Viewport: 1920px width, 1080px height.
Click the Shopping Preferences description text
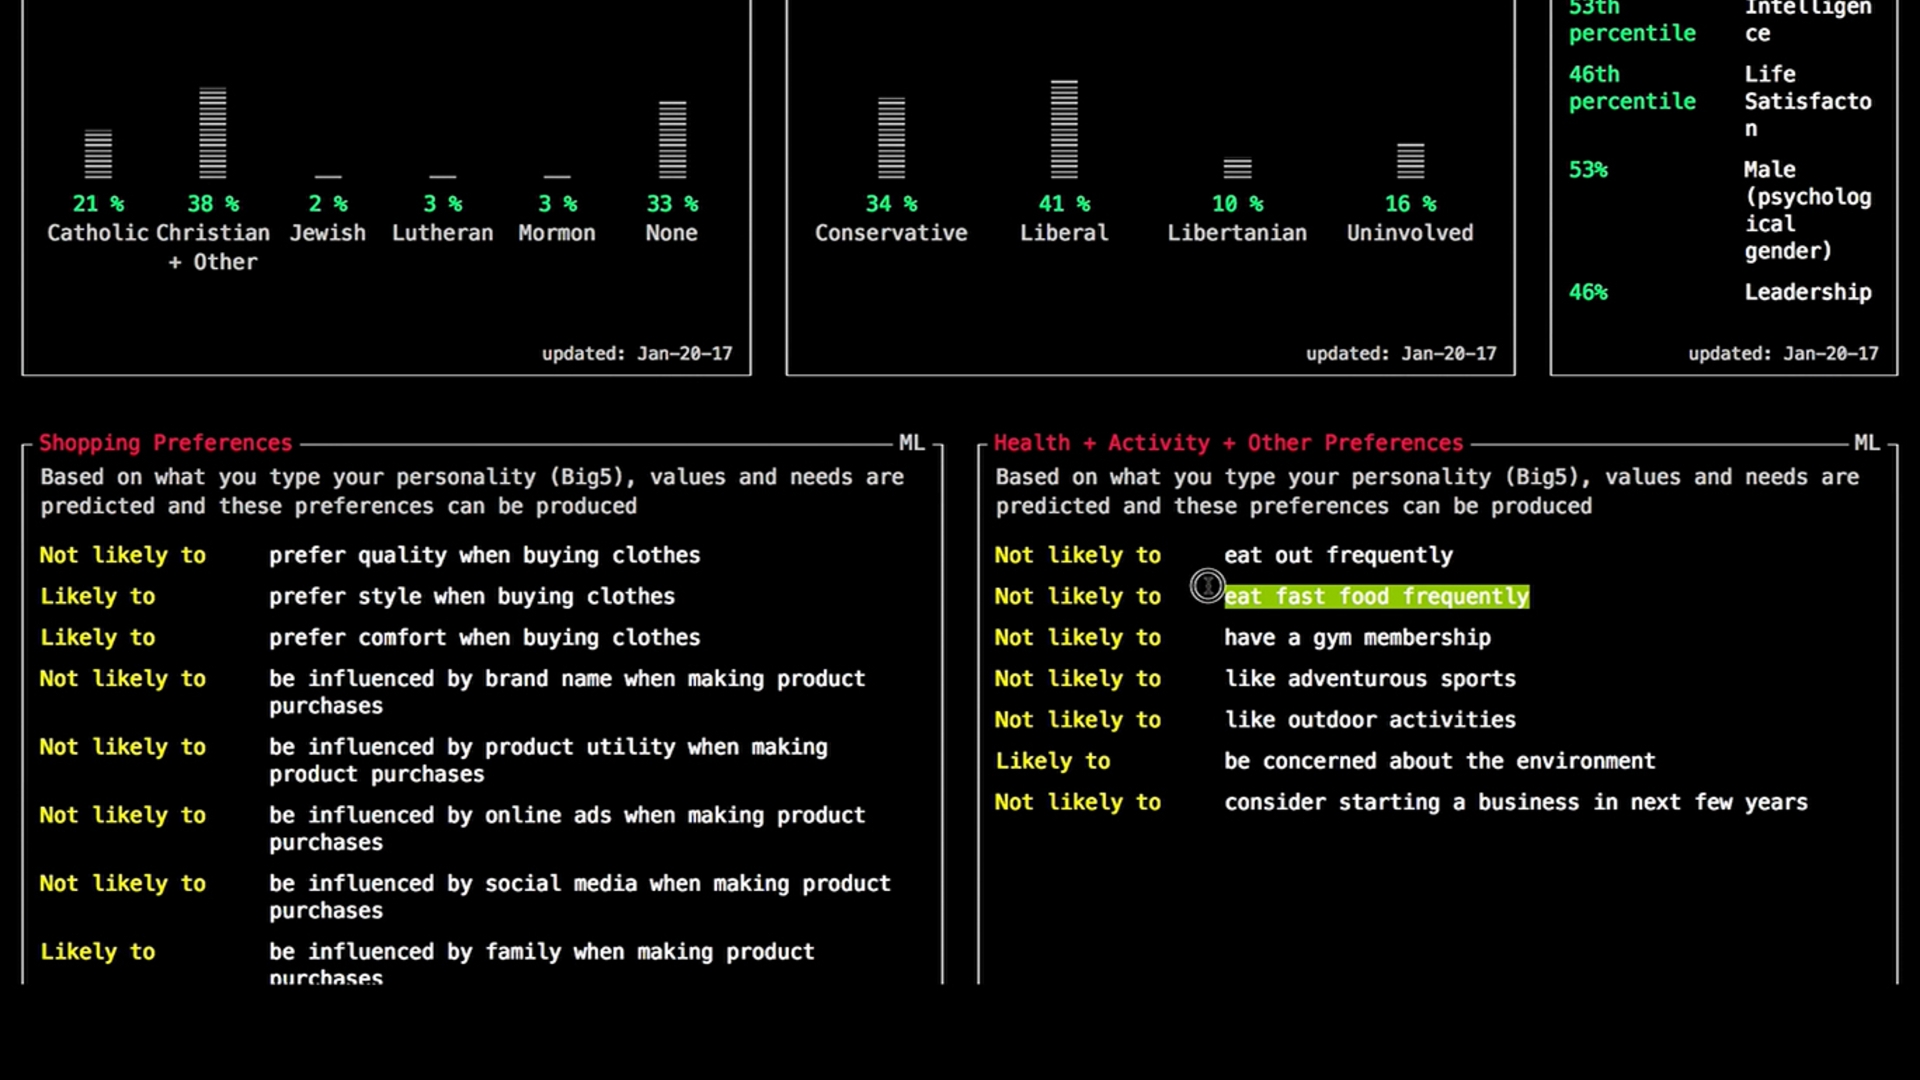(472, 491)
